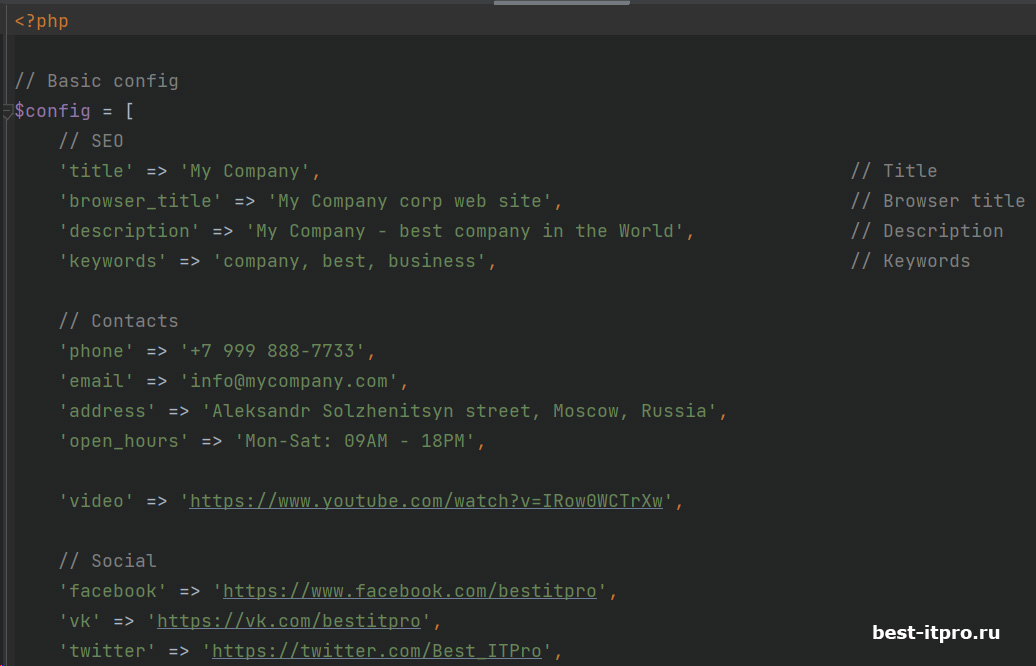The image size is (1036, 666).
Task: Click the 'open_hours' config key
Action: coord(122,440)
